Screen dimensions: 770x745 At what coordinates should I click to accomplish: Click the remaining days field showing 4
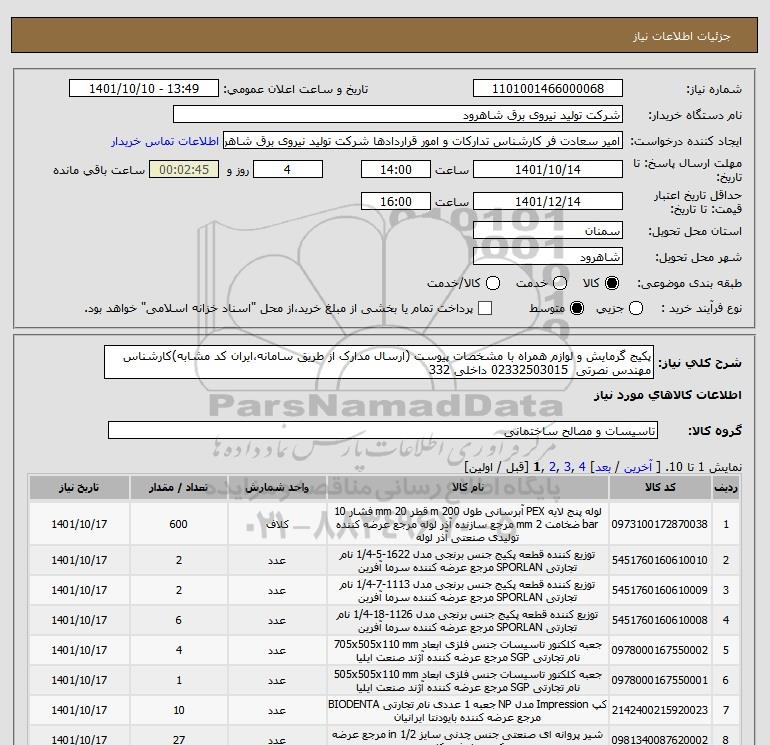288,169
